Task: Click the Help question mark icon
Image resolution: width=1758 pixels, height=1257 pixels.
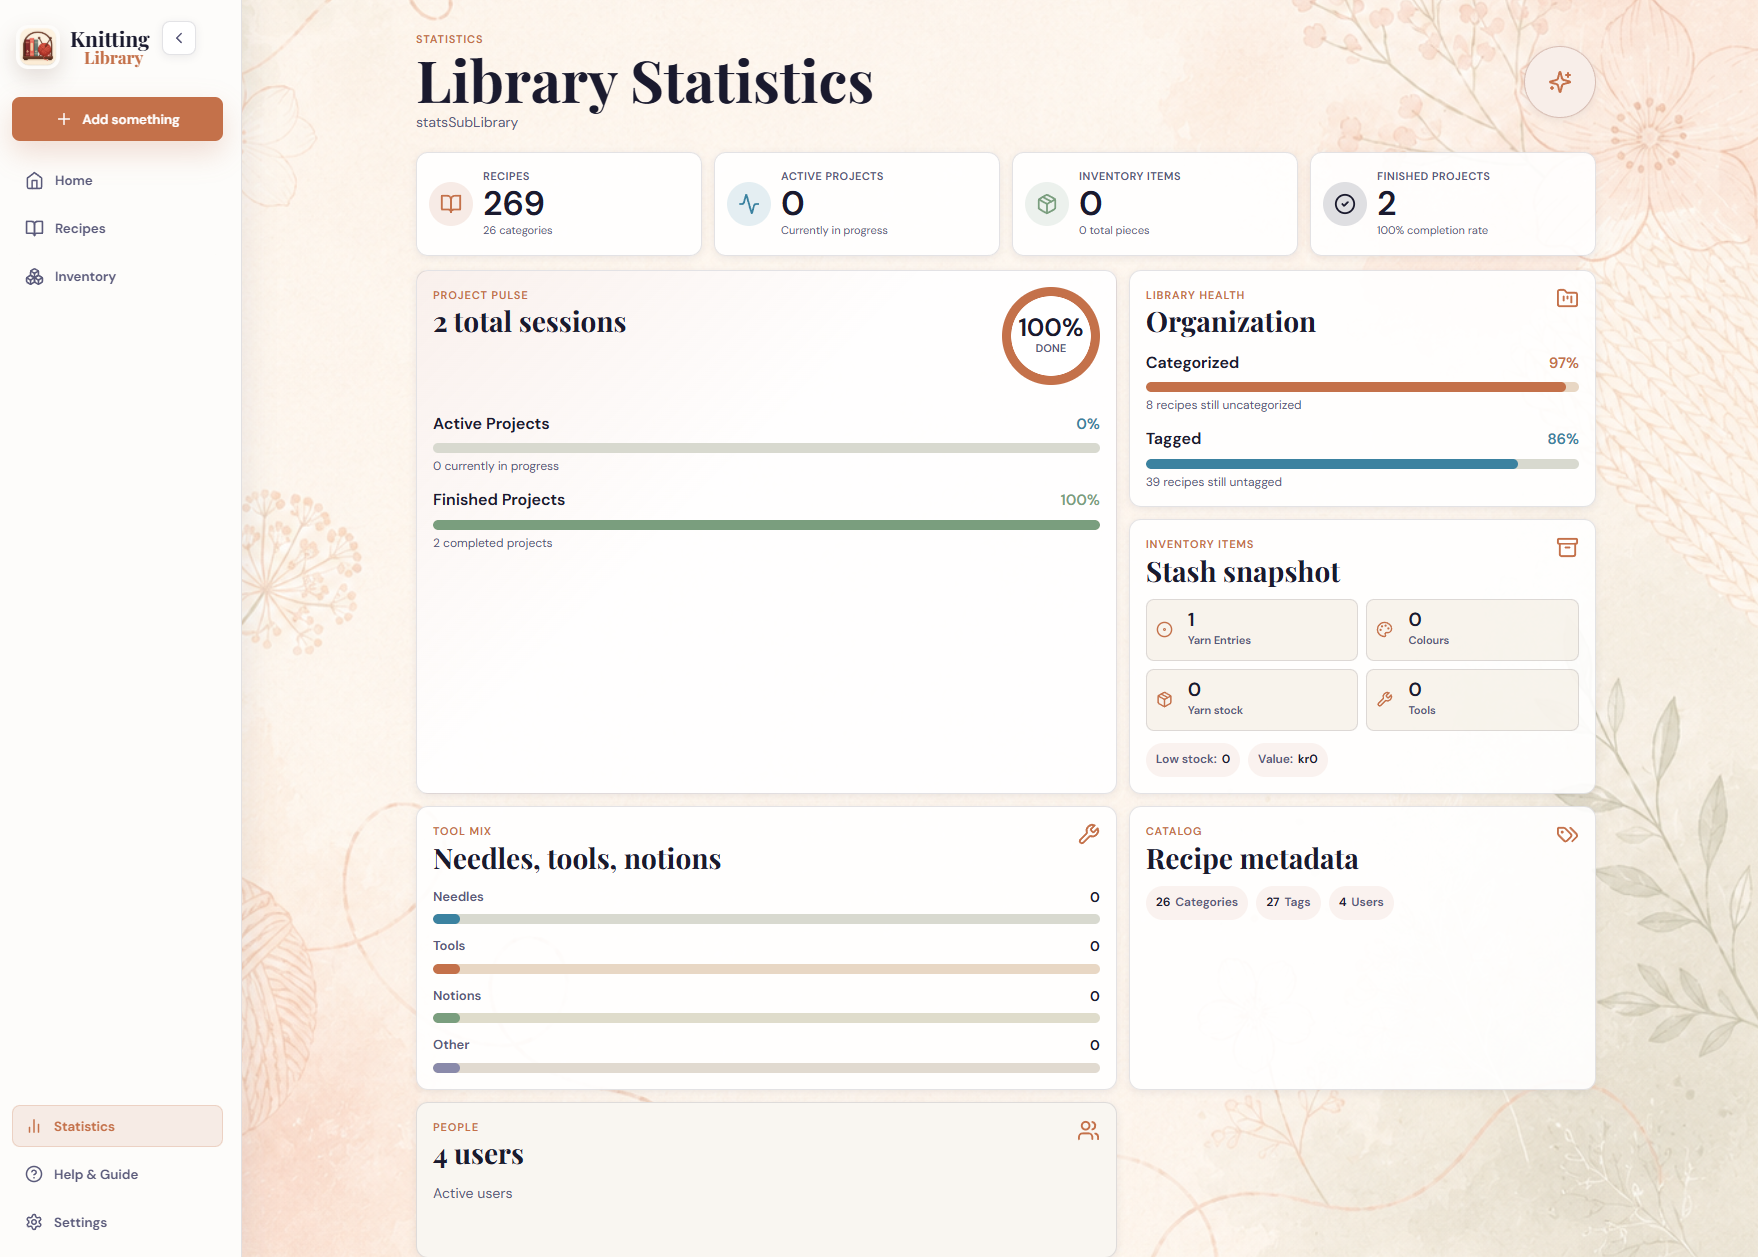Action: coord(34,1174)
